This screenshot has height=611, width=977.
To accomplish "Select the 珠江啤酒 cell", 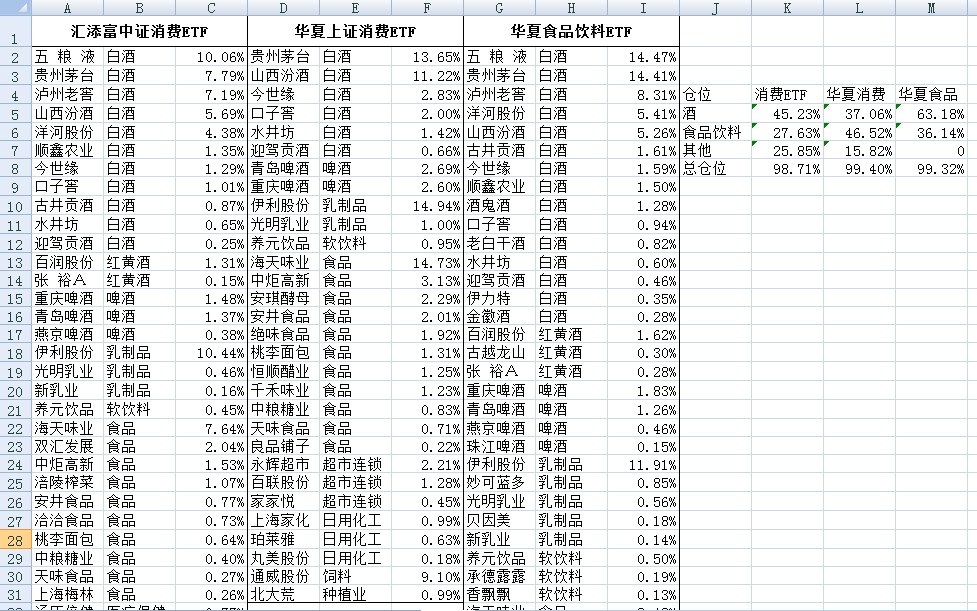I will coord(500,447).
